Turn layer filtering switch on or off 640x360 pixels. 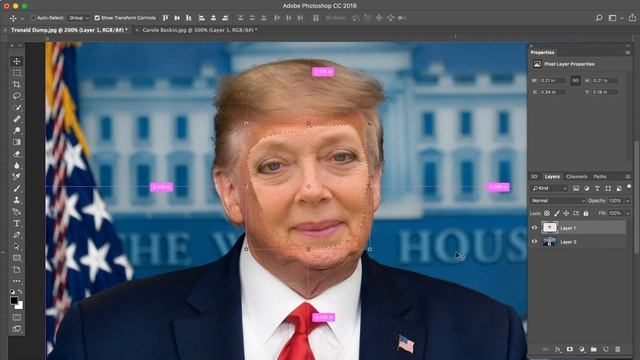click(629, 187)
